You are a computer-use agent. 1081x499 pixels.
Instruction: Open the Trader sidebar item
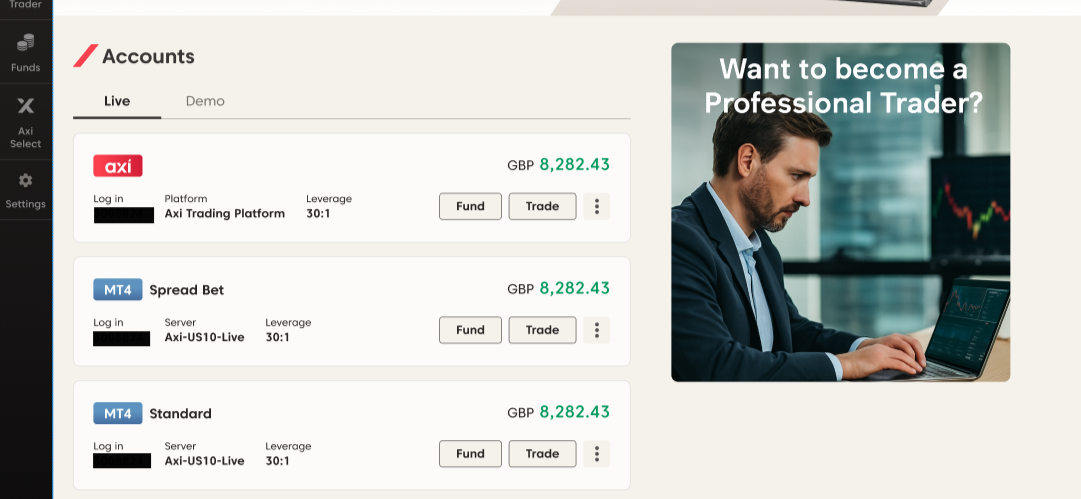pos(26,6)
